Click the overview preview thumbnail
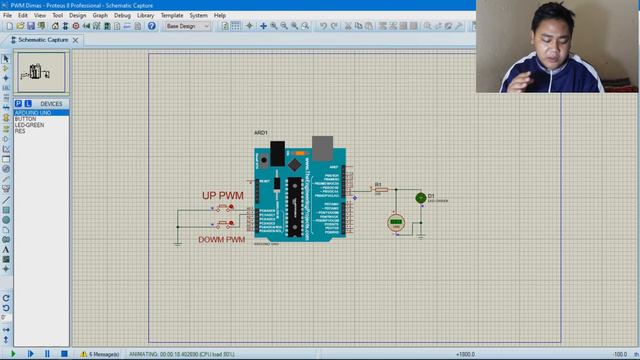This screenshot has height=360, width=640. 41,72
